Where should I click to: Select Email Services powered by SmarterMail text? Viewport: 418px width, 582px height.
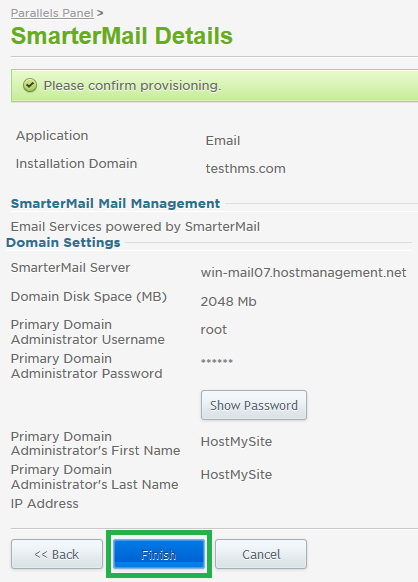[135, 226]
